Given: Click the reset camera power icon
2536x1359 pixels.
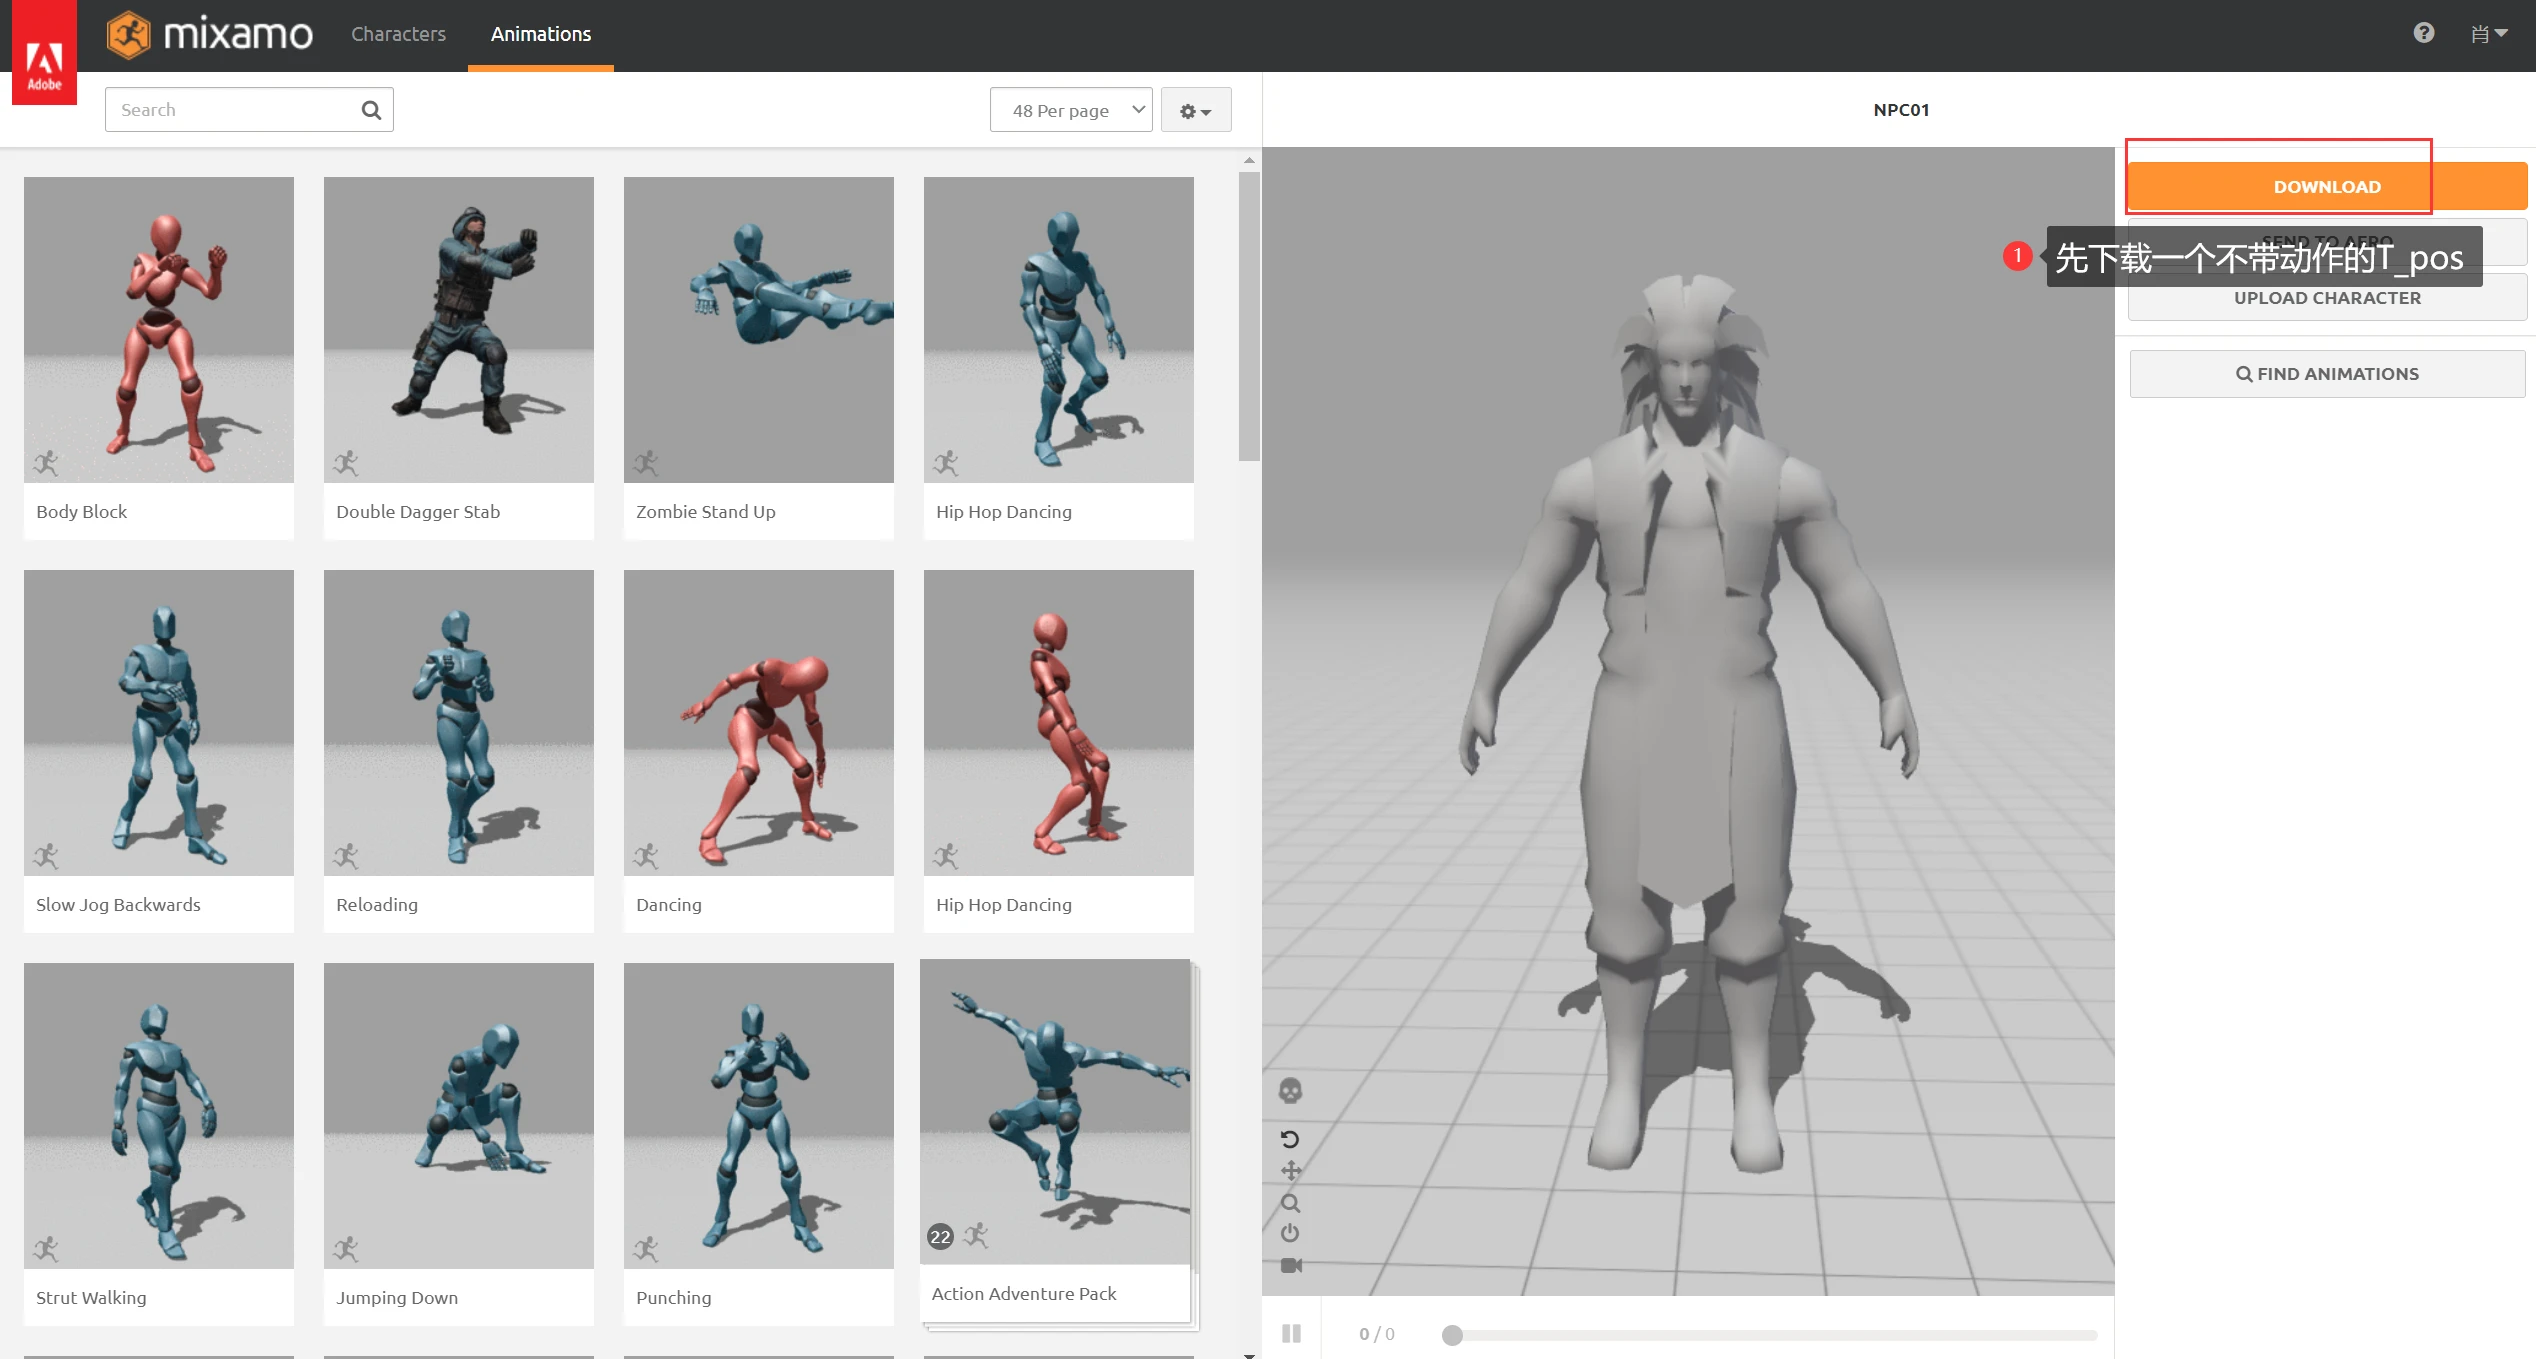Looking at the screenshot, I should (1290, 1233).
